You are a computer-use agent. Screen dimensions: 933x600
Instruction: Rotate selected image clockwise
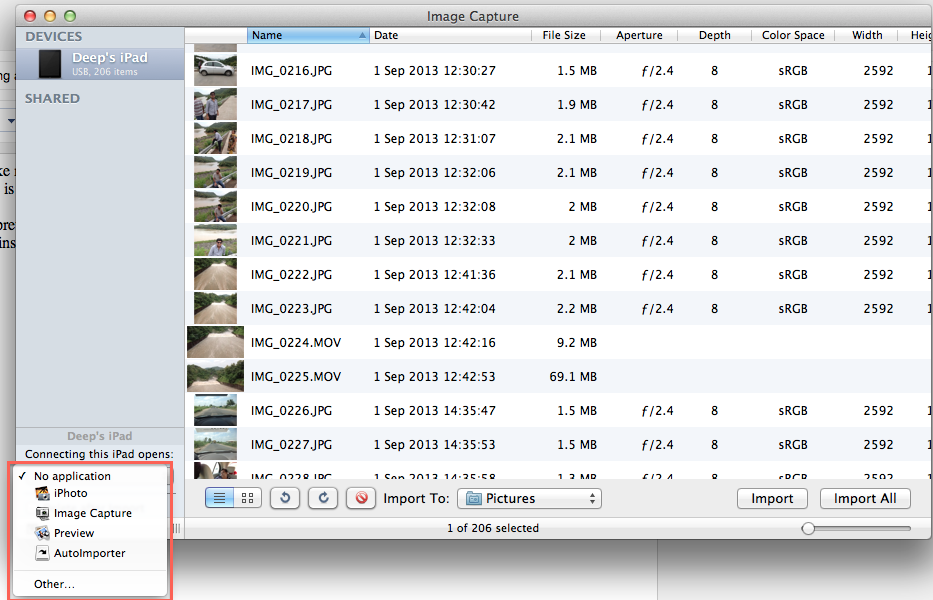tap(323, 498)
